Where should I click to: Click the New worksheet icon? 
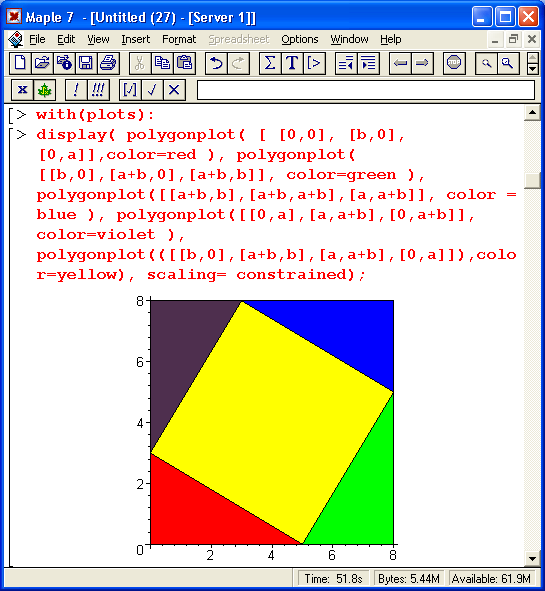20,63
